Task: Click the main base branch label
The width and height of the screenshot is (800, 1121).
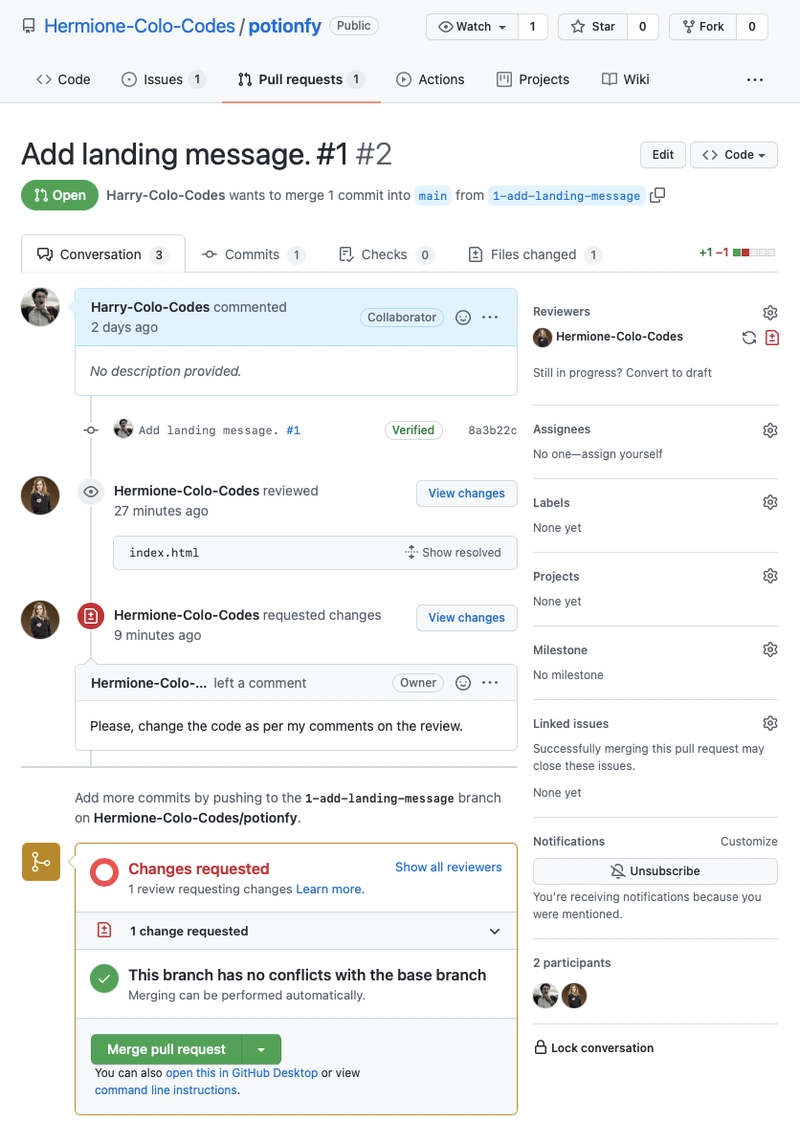Action: (433, 196)
